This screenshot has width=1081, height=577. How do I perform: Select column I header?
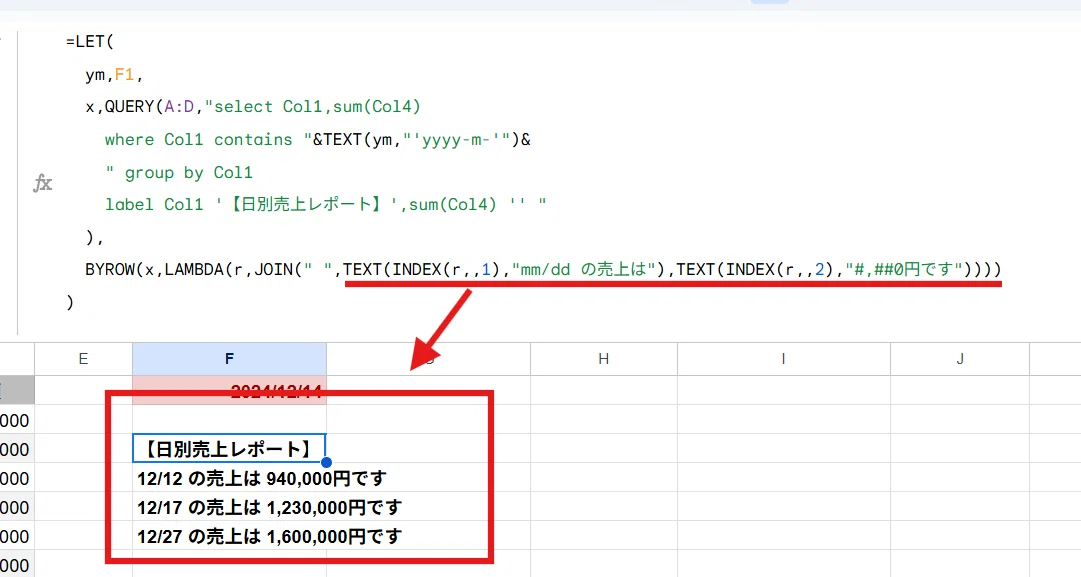(783, 358)
